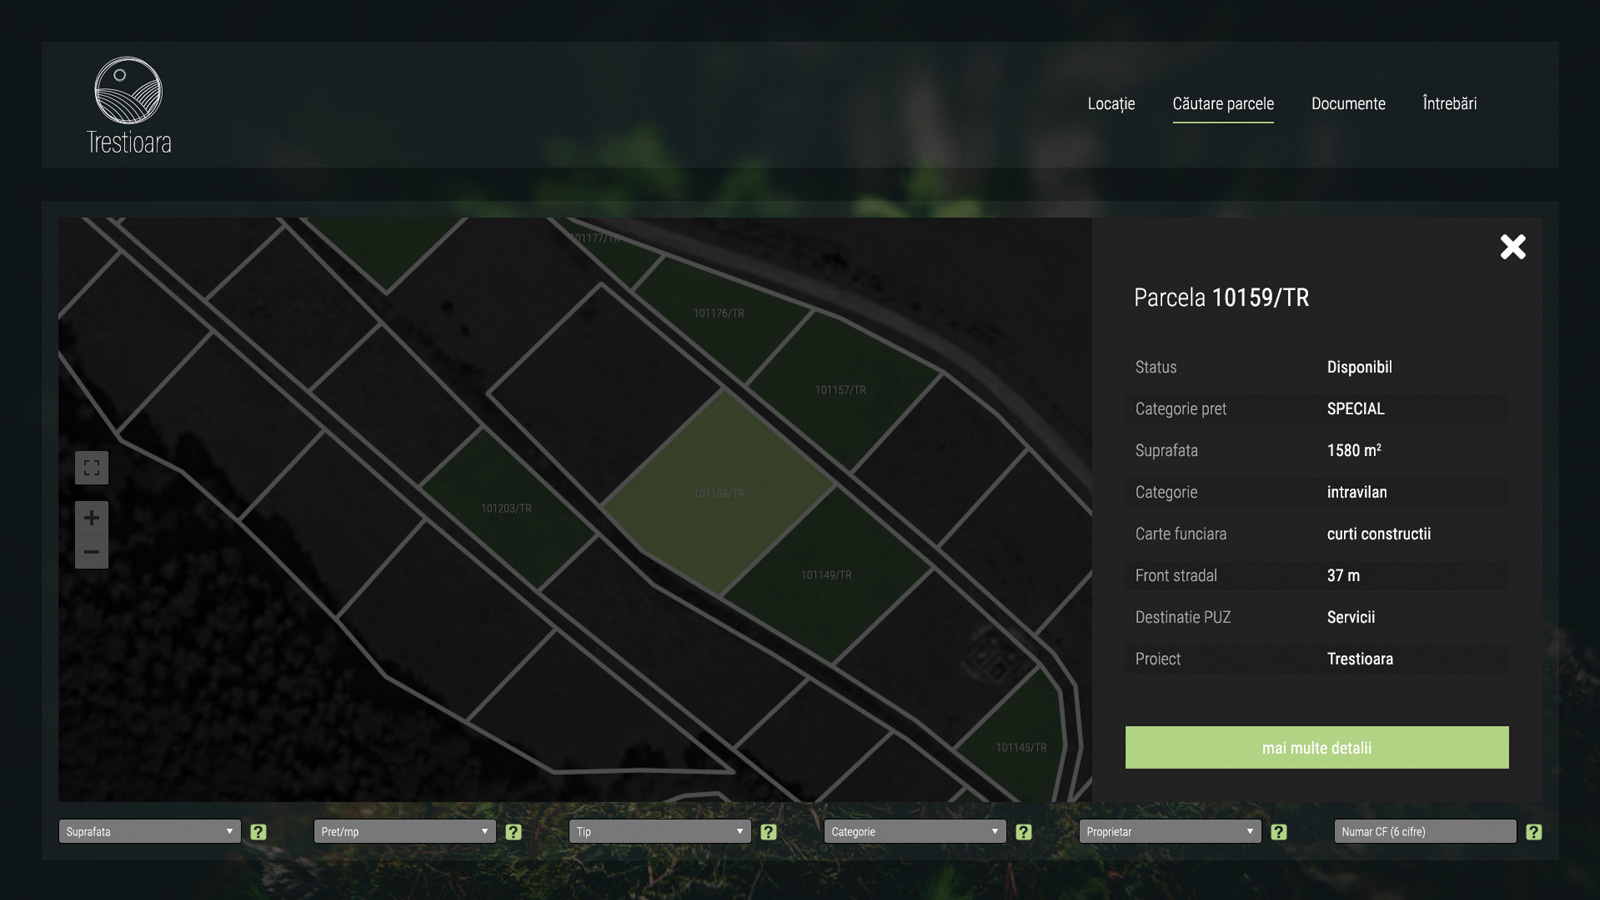Toggle fullscreen map view

91,468
